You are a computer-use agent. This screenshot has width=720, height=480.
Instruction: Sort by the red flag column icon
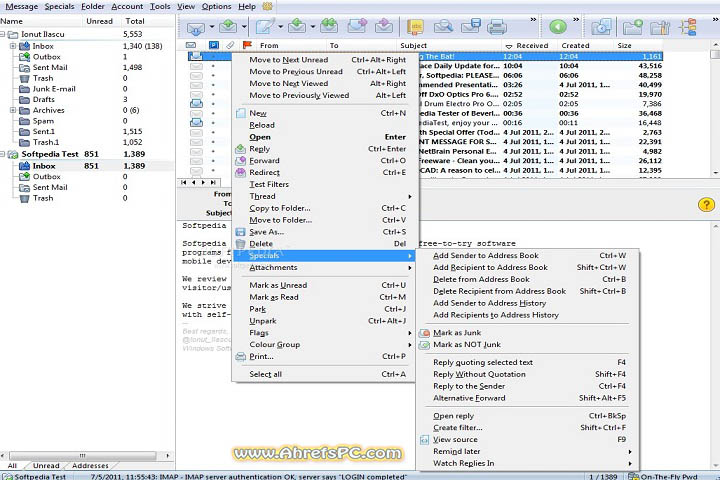click(x=248, y=45)
